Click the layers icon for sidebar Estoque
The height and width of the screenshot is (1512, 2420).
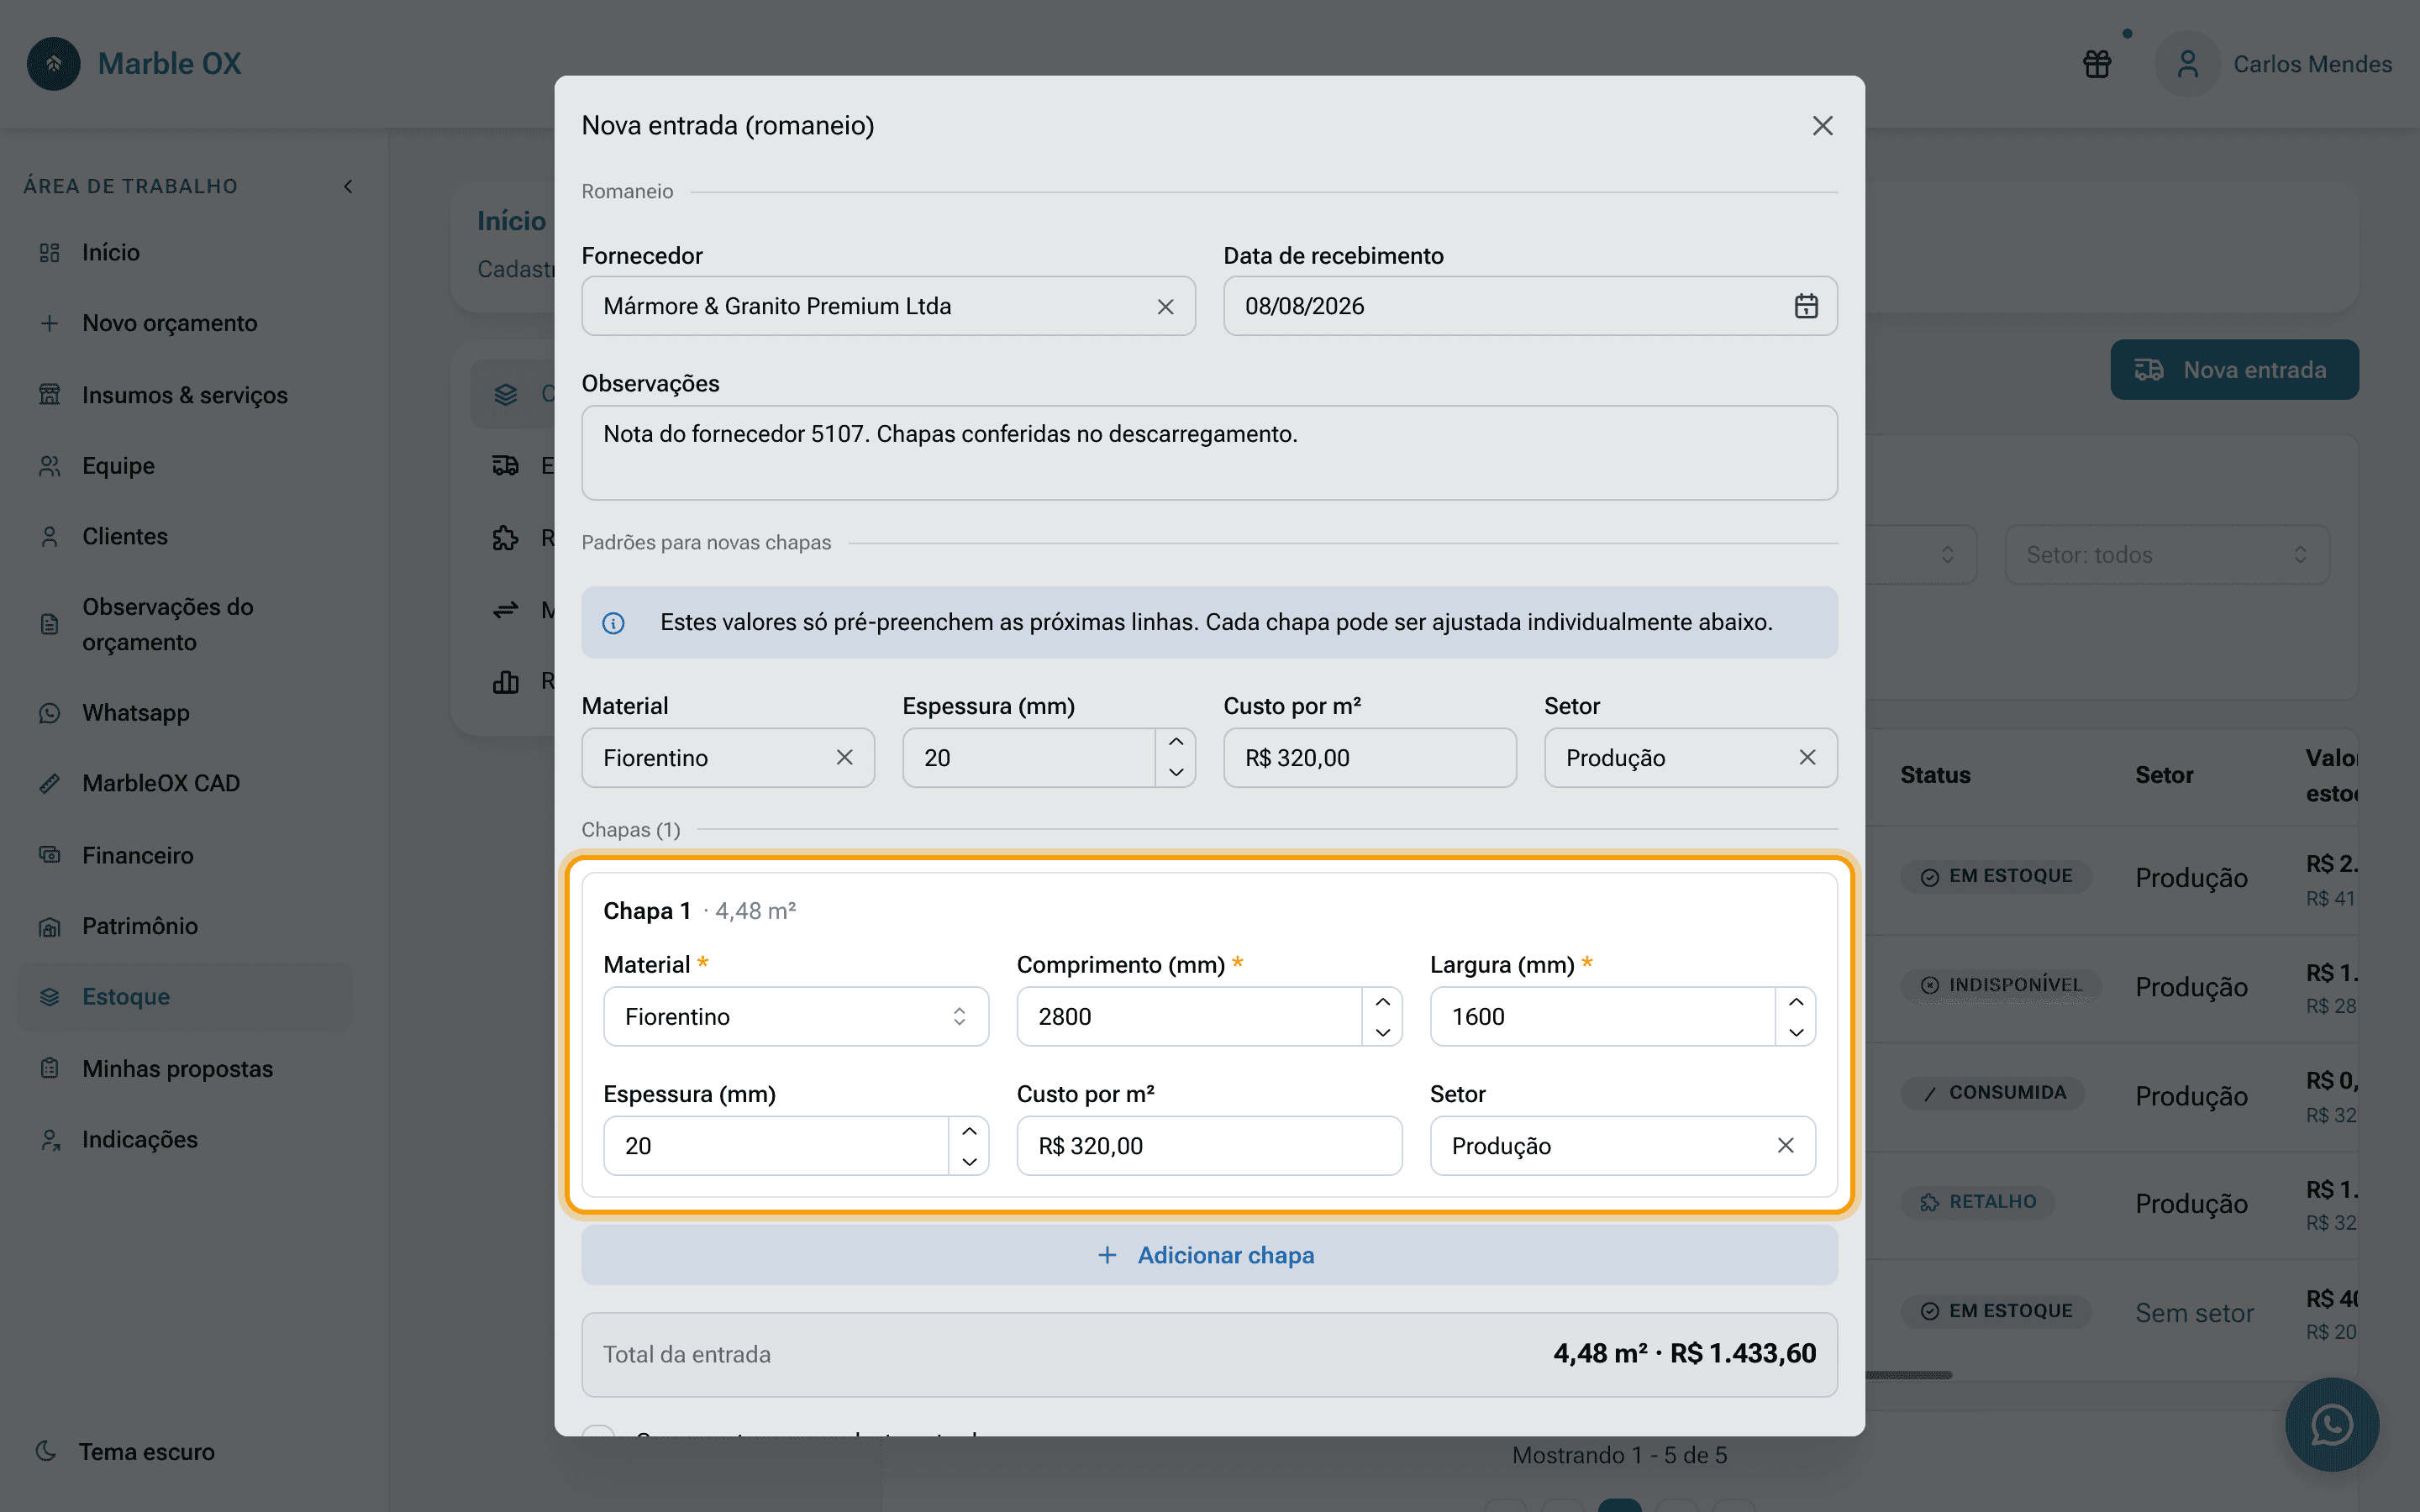(x=49, y=997)
